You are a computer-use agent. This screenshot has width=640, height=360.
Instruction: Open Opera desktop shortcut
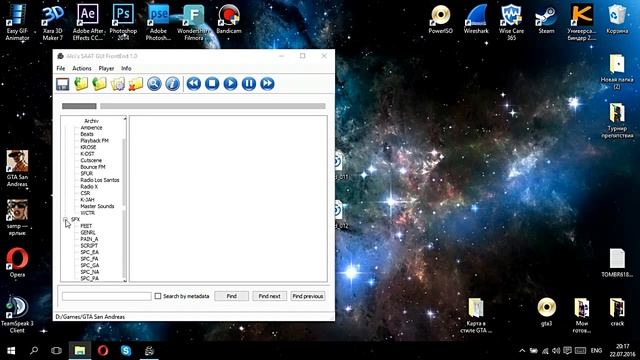click(17, 262)
